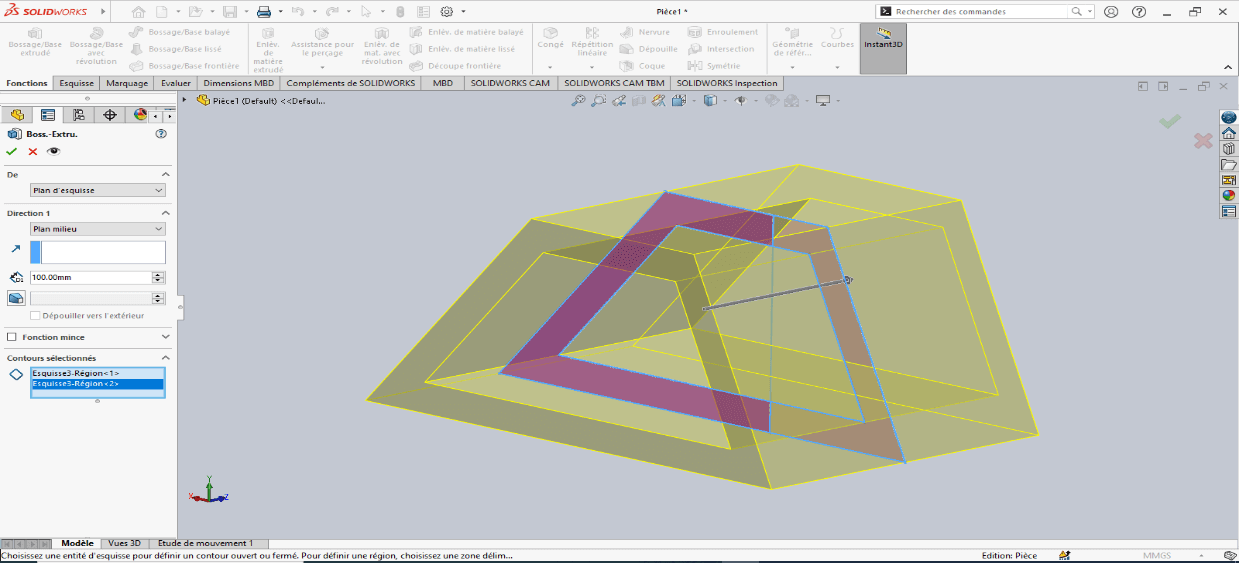Toggle the detailed preview eye icon
This screenshot has height=563, width=1239.
54,151
